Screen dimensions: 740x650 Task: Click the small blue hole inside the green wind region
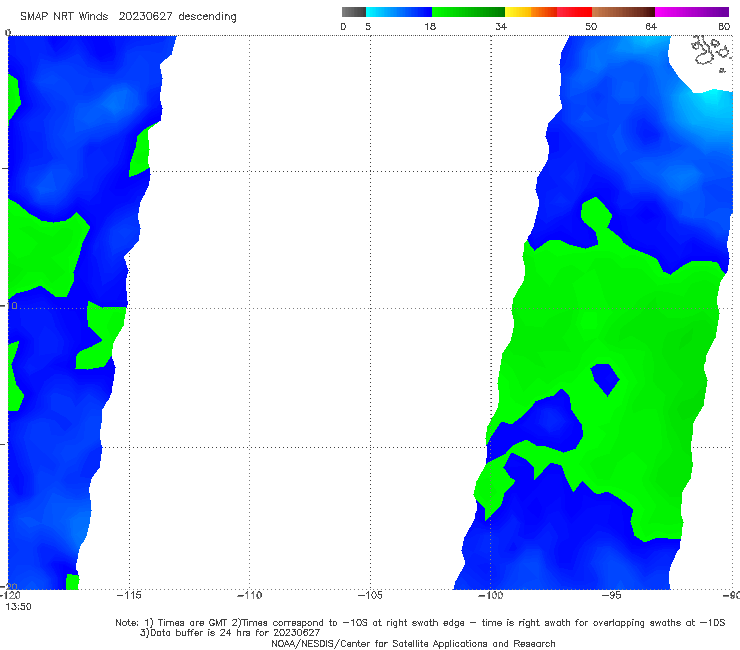[x=605, y=379]
